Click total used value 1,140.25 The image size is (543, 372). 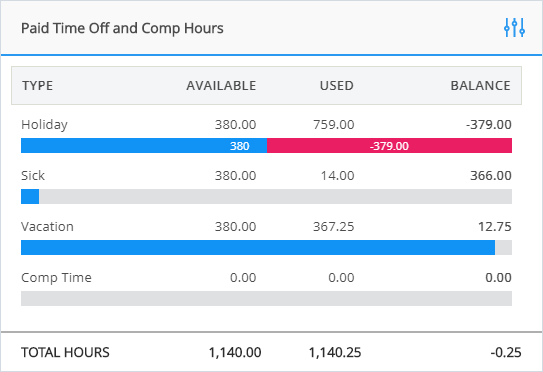(335, 353)
